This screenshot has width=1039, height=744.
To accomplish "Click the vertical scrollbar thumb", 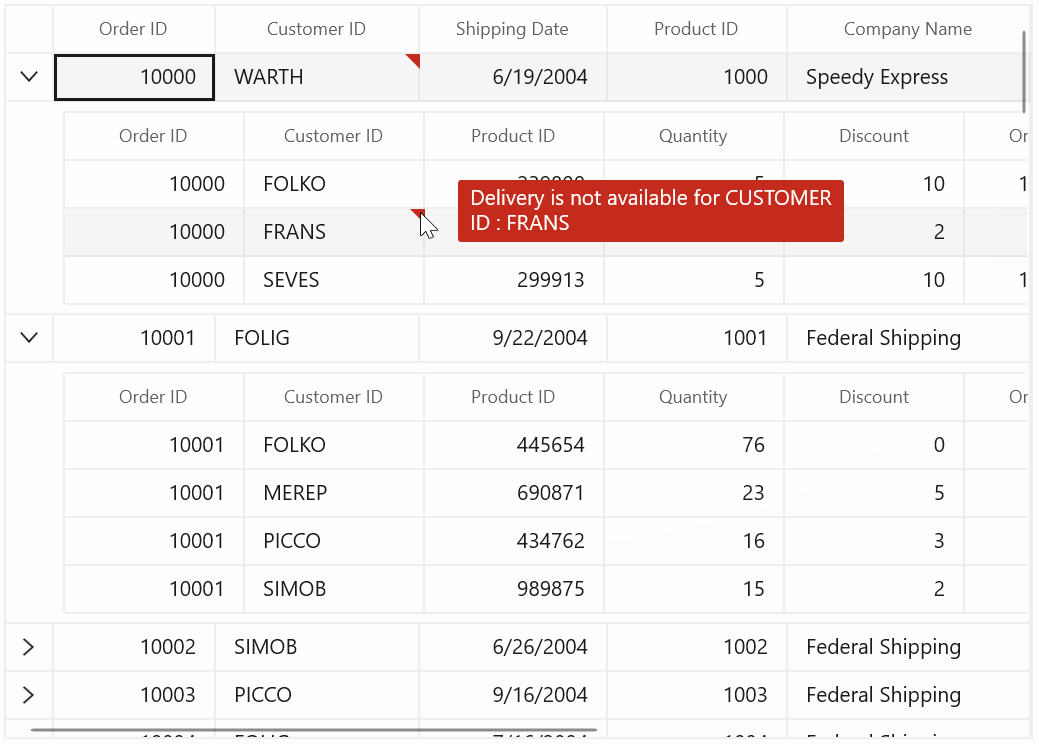I will click(1024, 72).
